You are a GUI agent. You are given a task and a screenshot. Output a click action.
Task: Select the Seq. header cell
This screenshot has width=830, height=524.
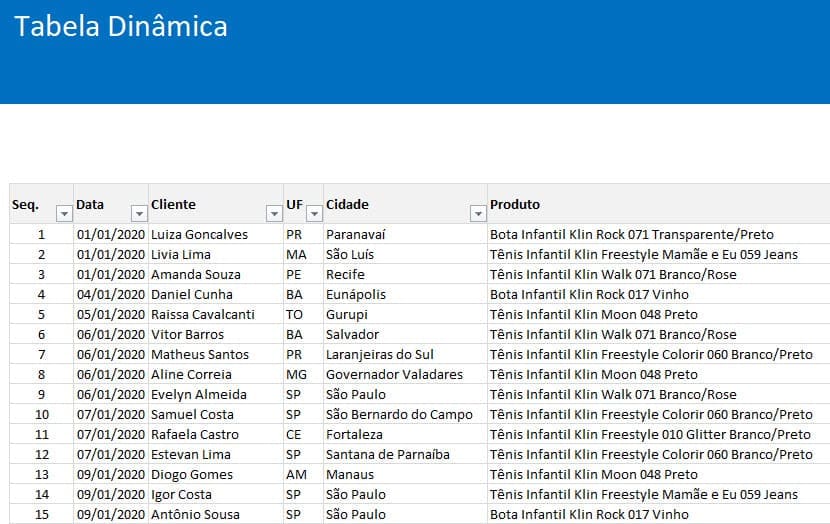[x=41, y=204]
